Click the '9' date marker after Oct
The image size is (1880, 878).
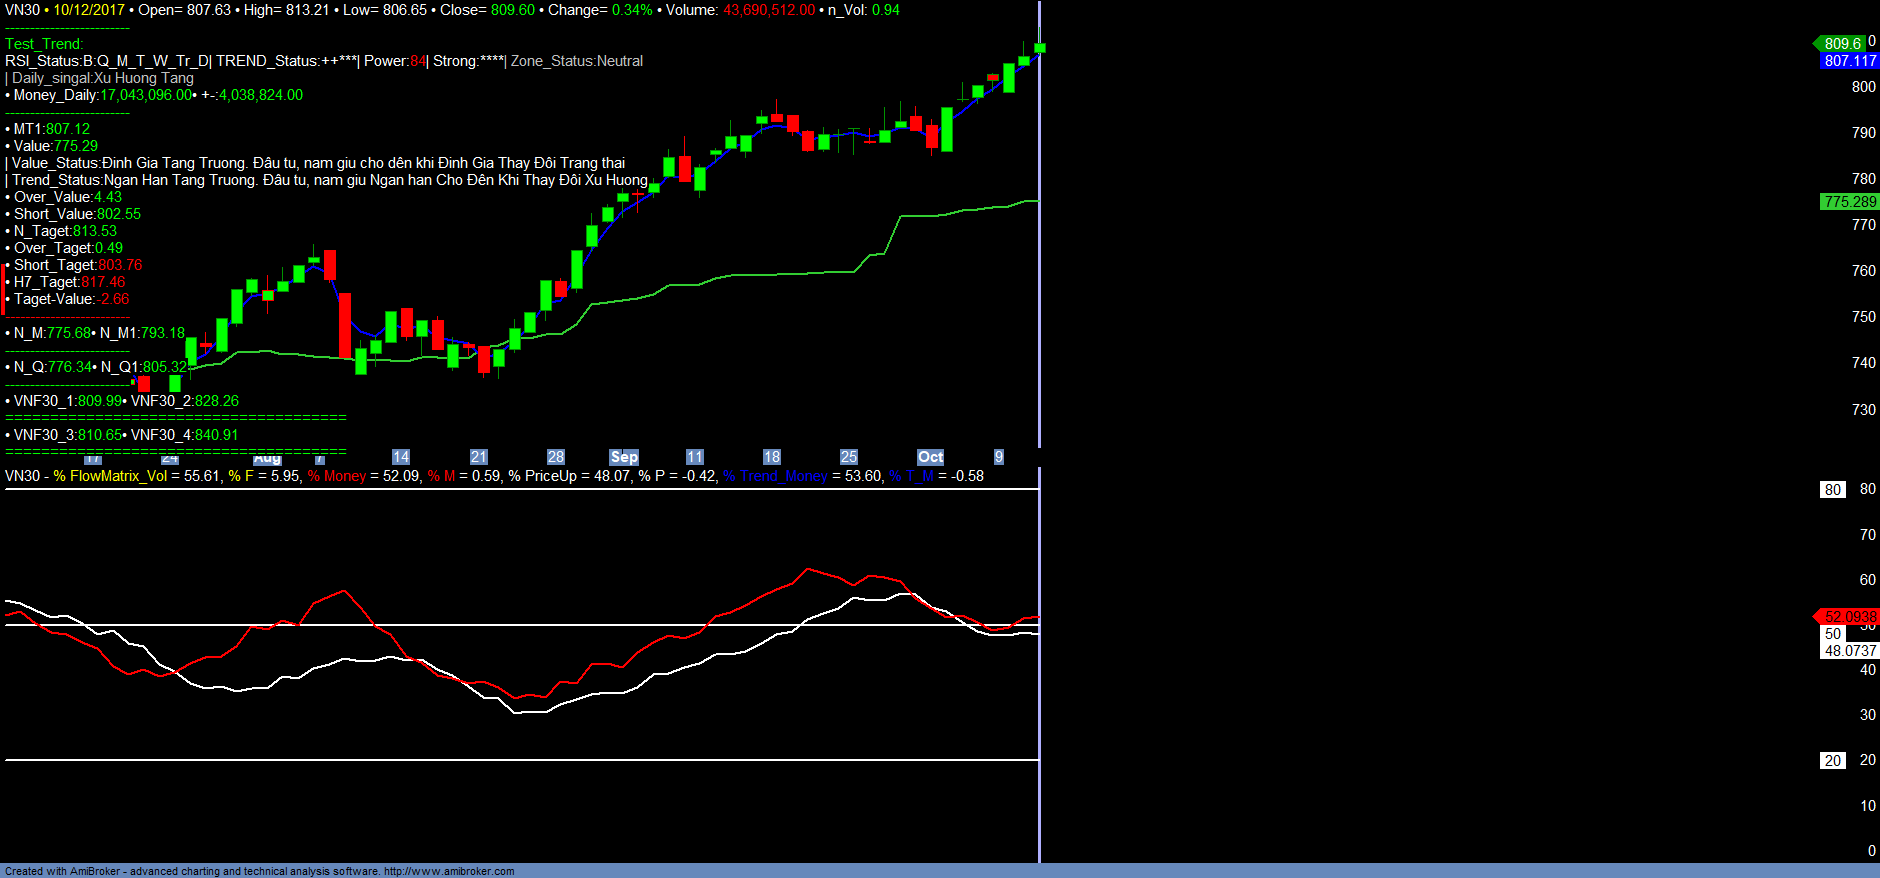pos(998,457)
